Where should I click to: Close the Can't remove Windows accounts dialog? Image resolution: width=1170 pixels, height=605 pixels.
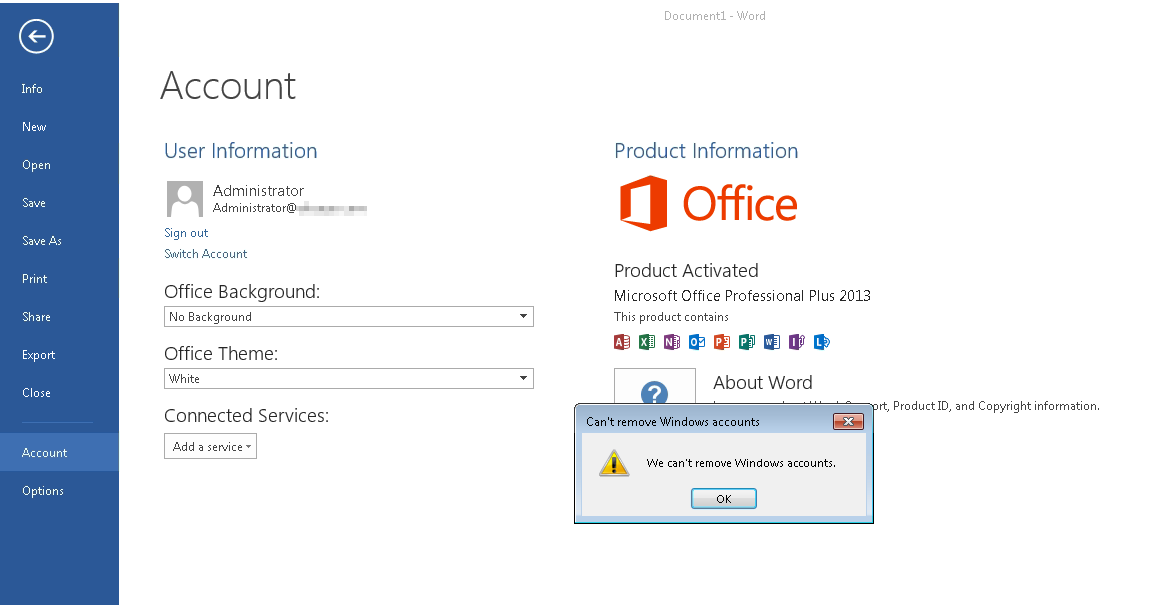click(848, 422)
